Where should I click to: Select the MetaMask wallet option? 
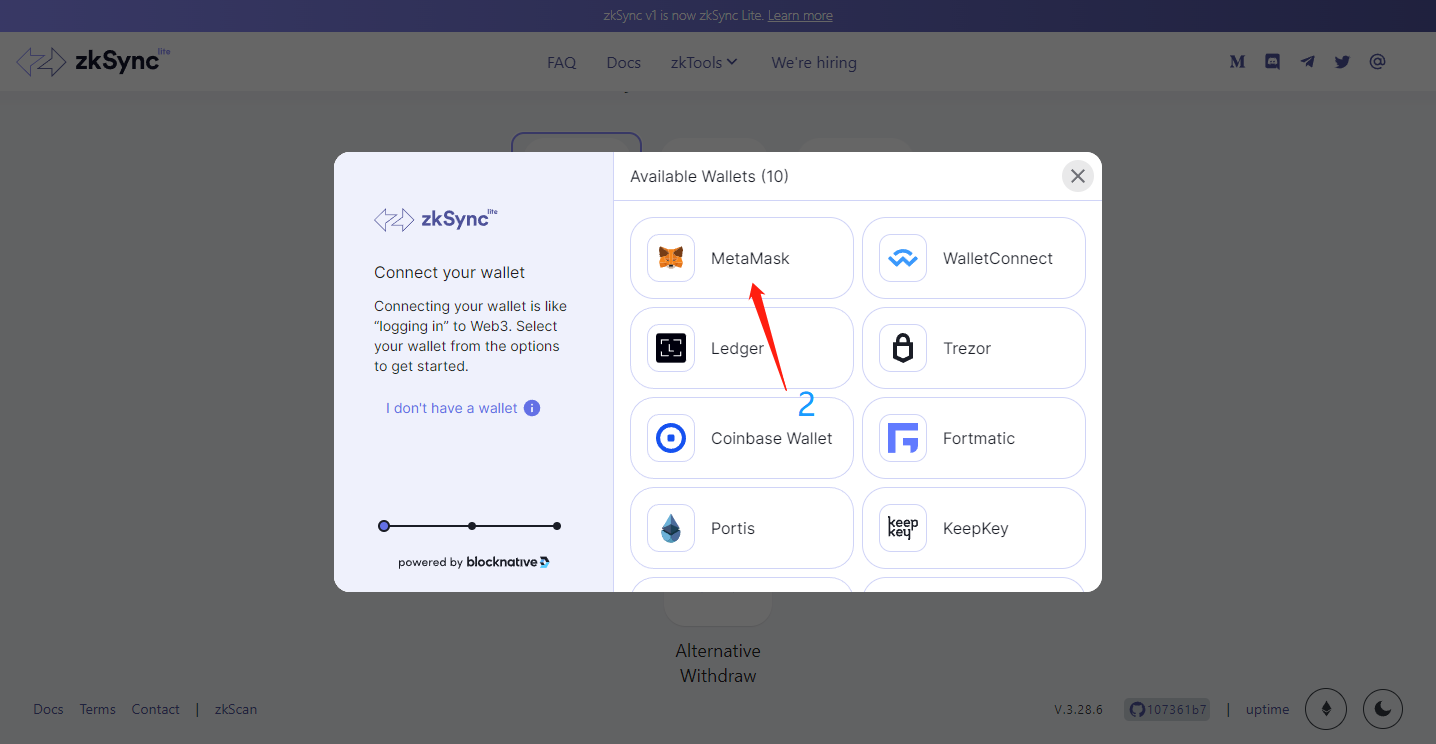point(741,258)
